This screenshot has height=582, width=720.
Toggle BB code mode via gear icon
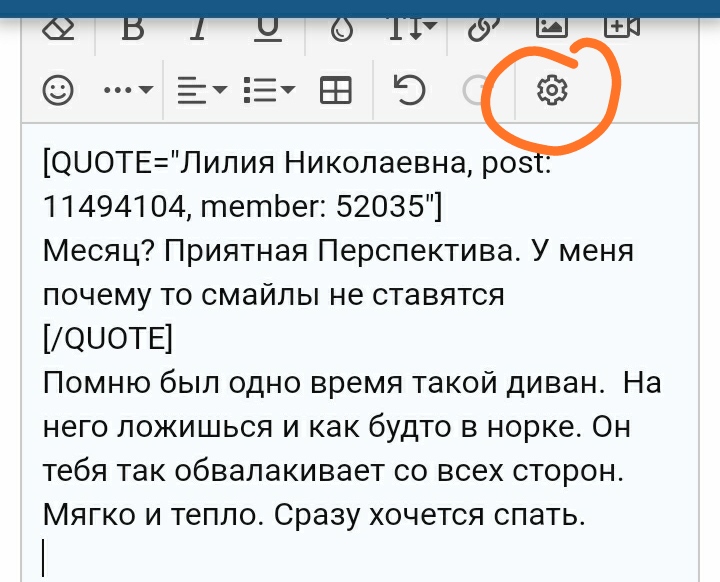click(552, 90)
